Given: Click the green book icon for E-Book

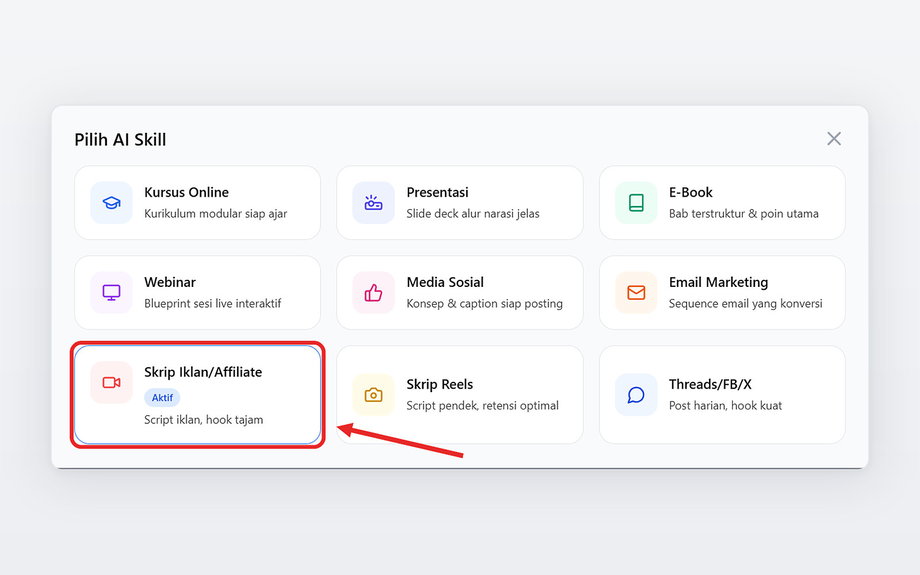Looking at the screenshot, I should click(x=636, y=202).
